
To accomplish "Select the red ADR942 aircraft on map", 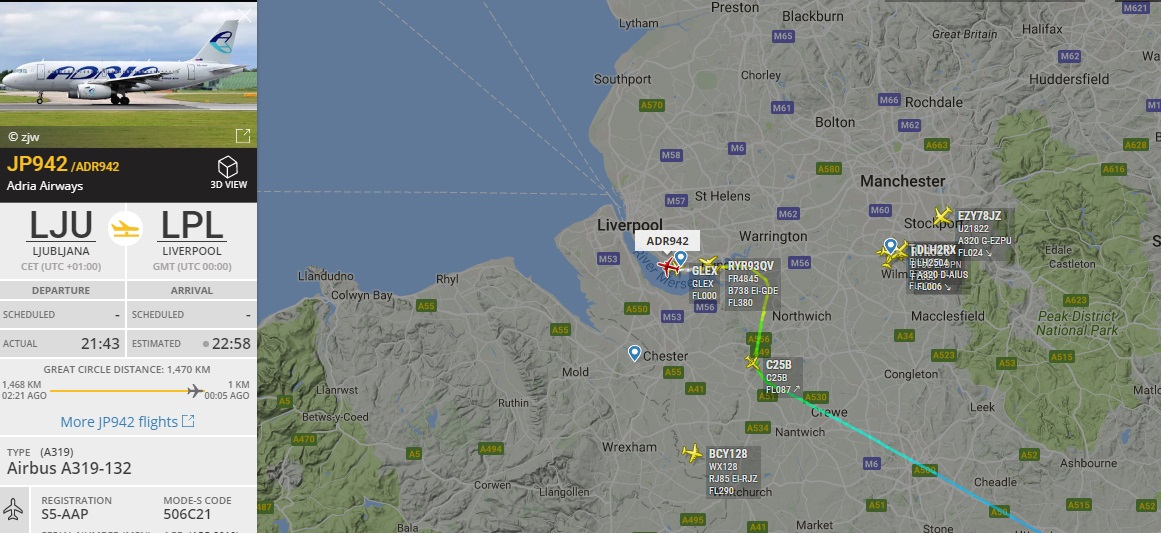I will (668, 266).
